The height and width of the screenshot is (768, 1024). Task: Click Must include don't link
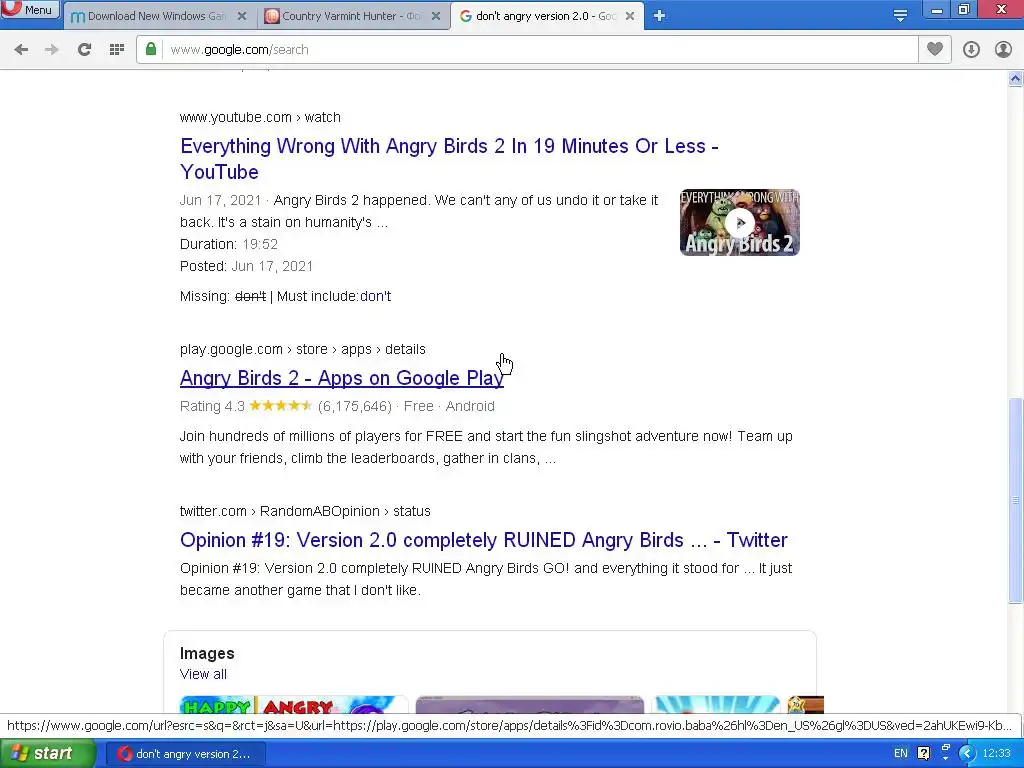pos(376,296)
